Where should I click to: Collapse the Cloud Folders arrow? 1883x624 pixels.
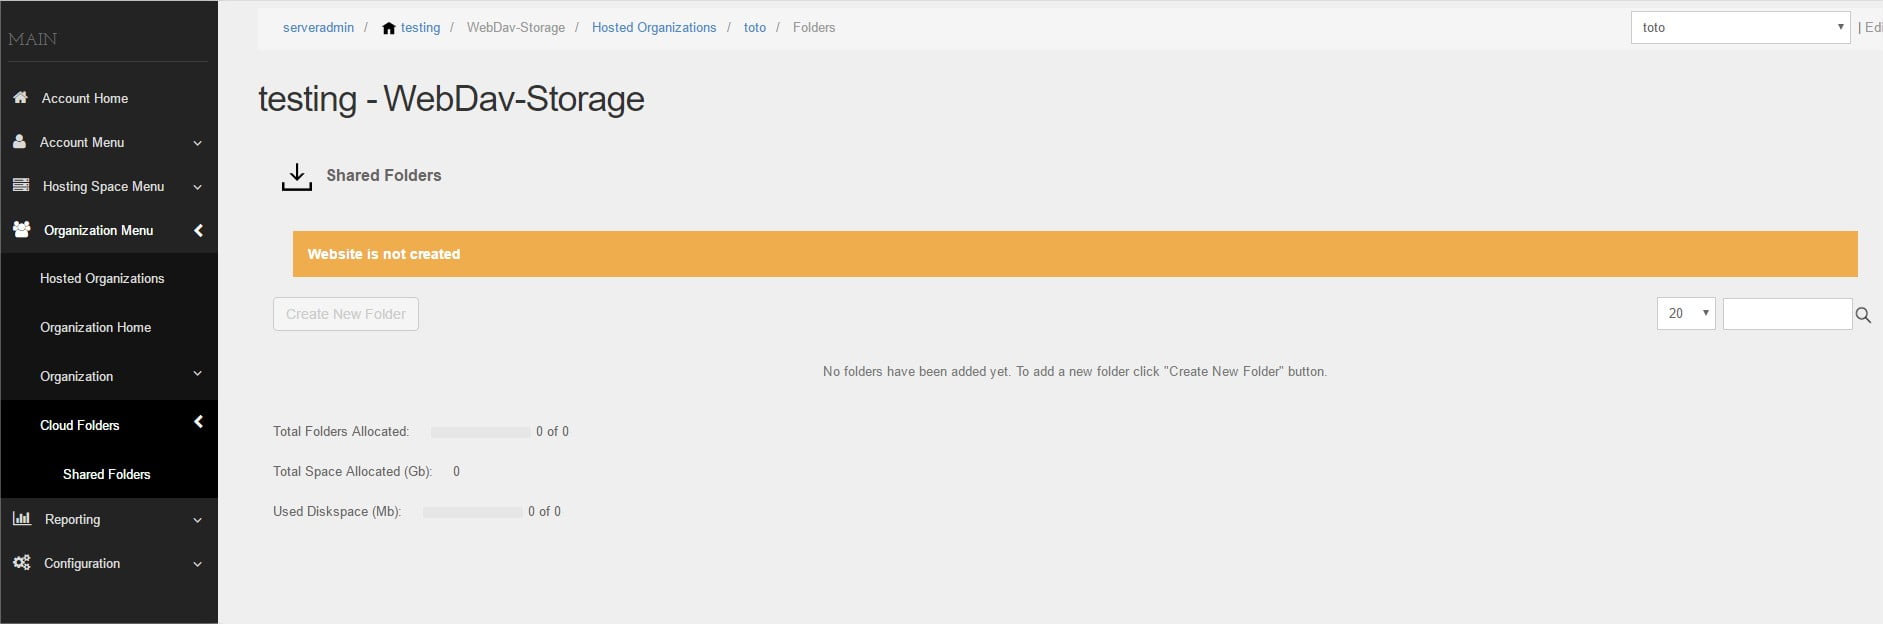click(x=198, y=422)
